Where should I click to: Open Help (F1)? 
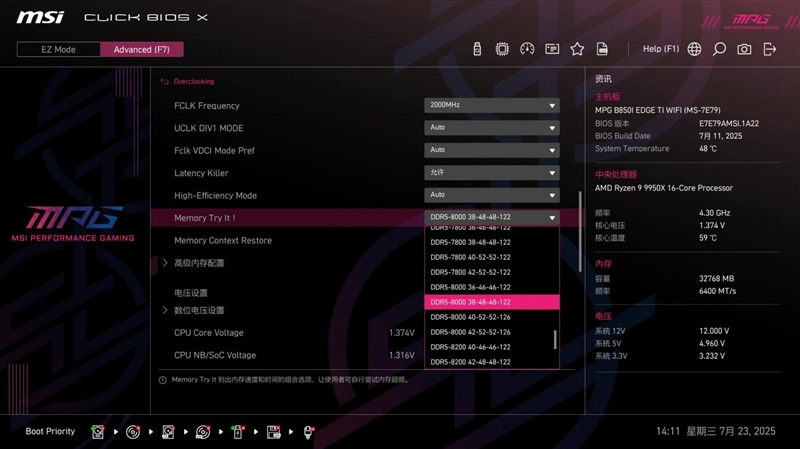661,49
